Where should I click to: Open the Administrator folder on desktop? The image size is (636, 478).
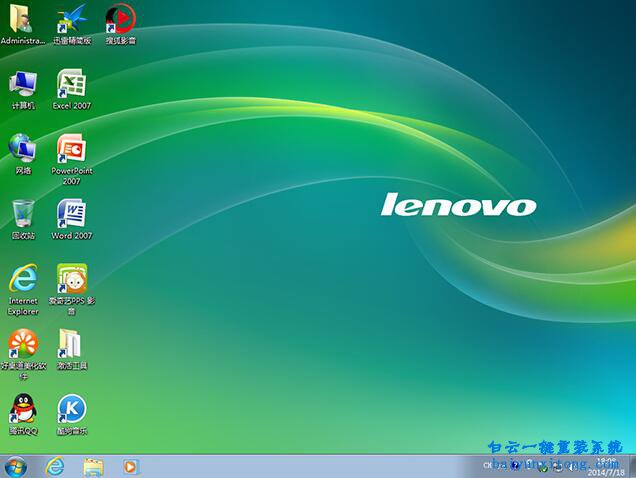22,20
